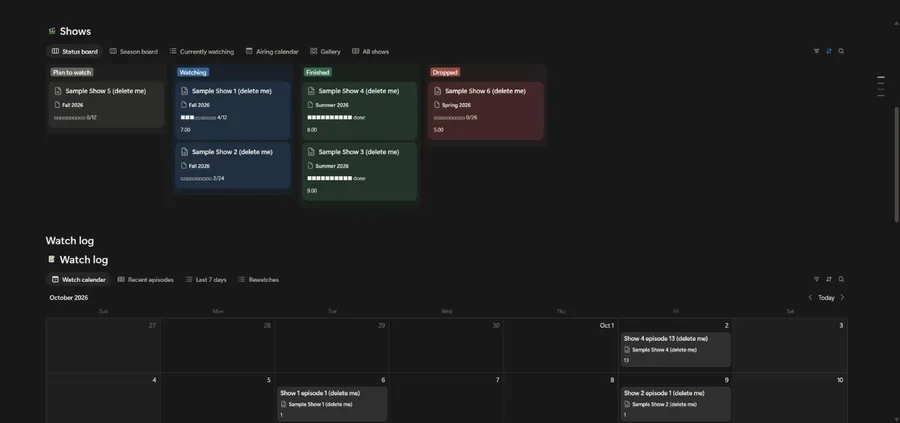
Task: Click page icon on Sample Show 2 card
Action: coord(184,152)
